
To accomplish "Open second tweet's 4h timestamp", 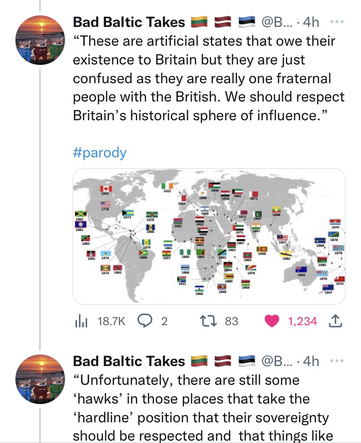I will 311,361.
